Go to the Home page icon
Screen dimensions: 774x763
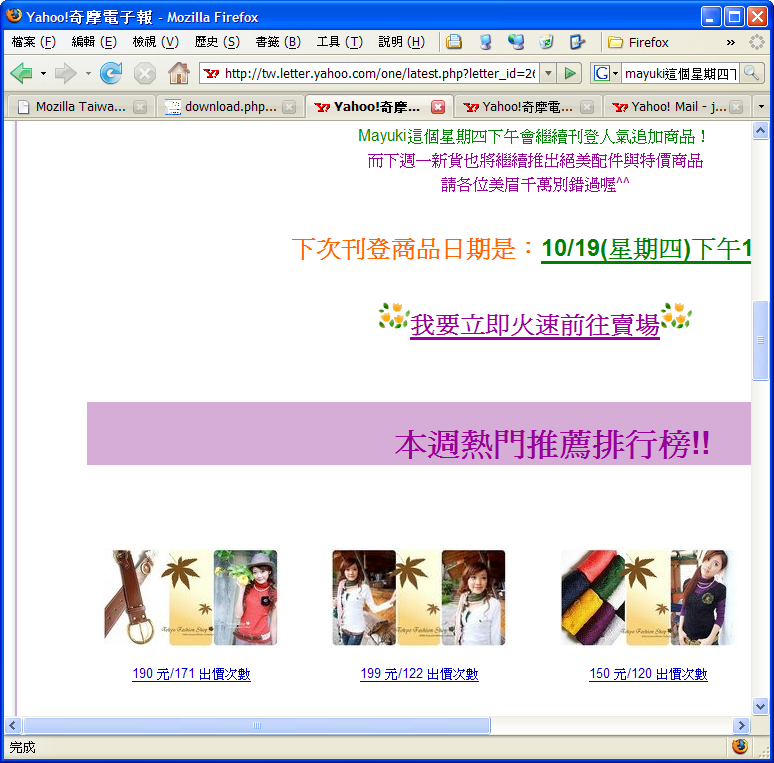(179, 74)
